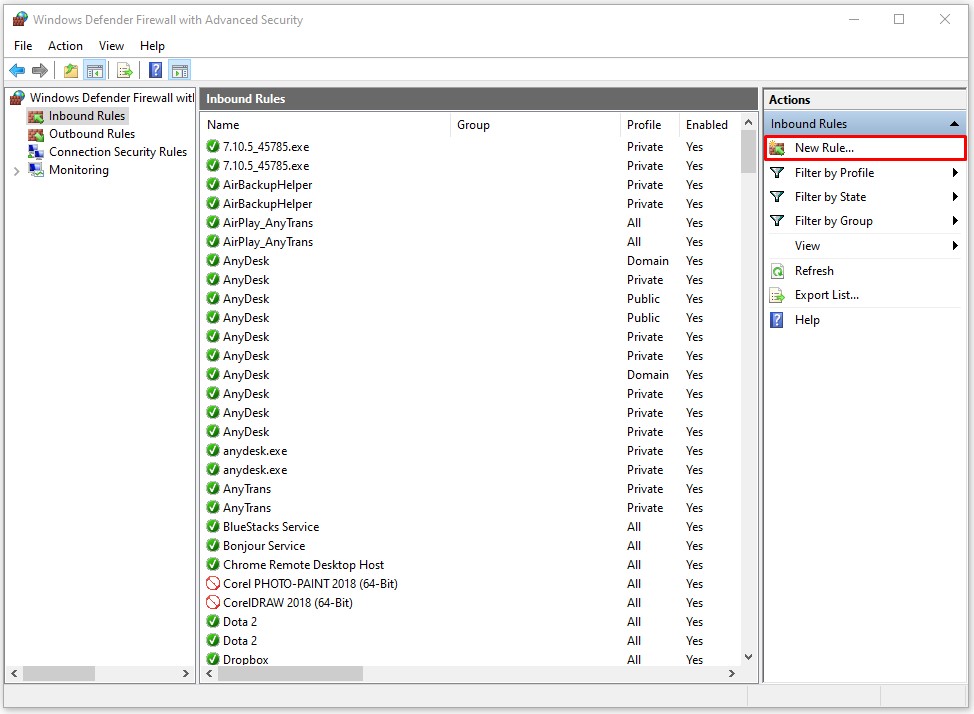974x714 pixels.
Task: Click rule list vertical scrollbar down arrow
Action: (x=749, y=657)
